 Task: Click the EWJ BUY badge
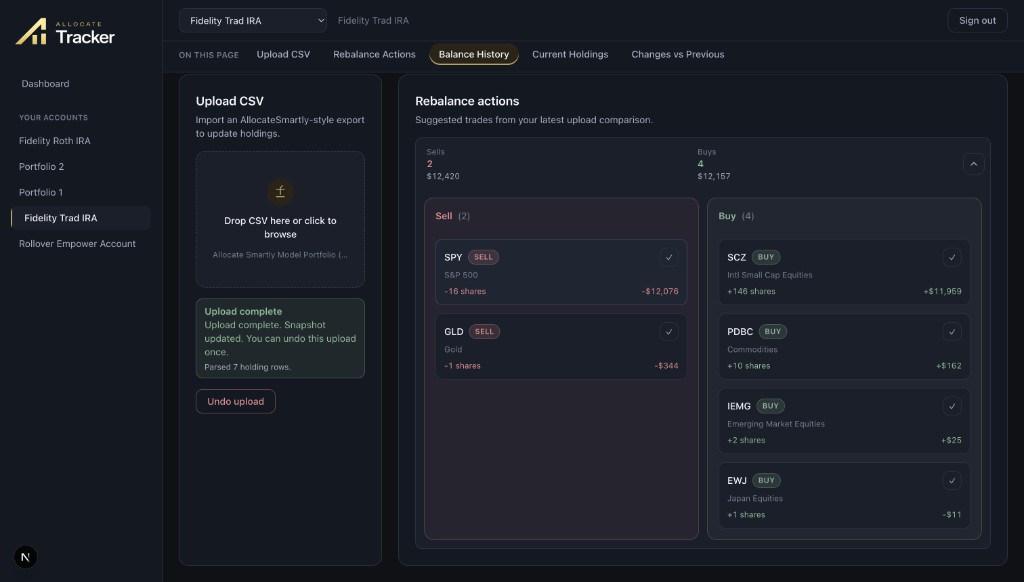pos(766,480)
